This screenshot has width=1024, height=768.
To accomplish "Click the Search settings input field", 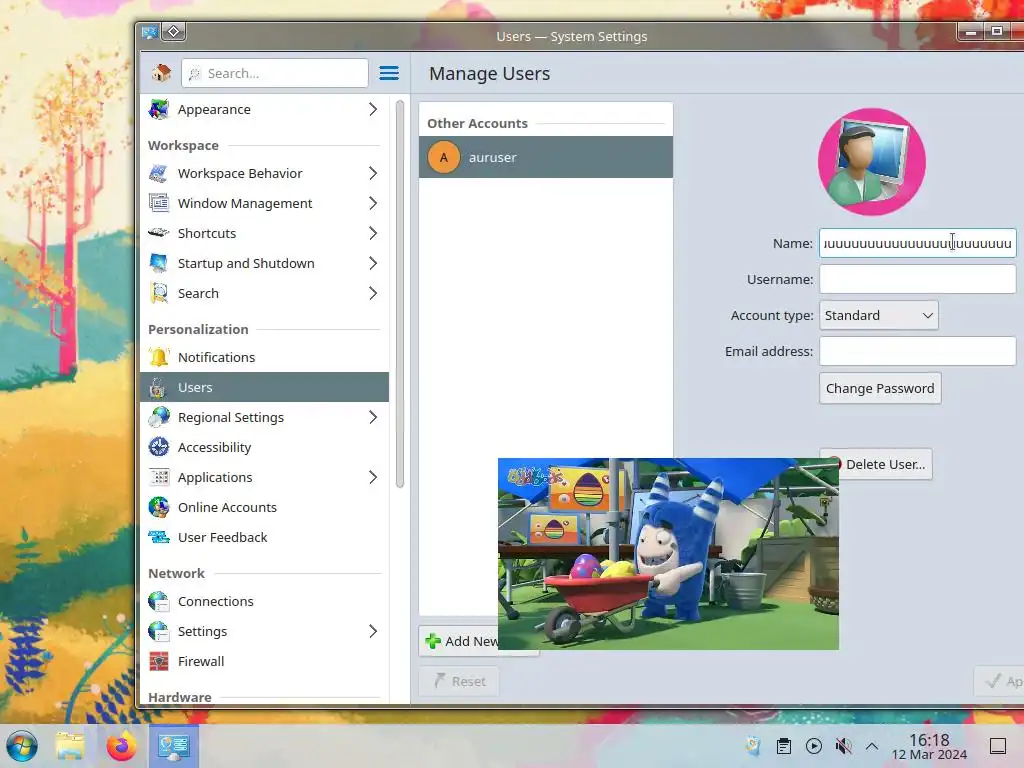I will click(x=275, y=73).
